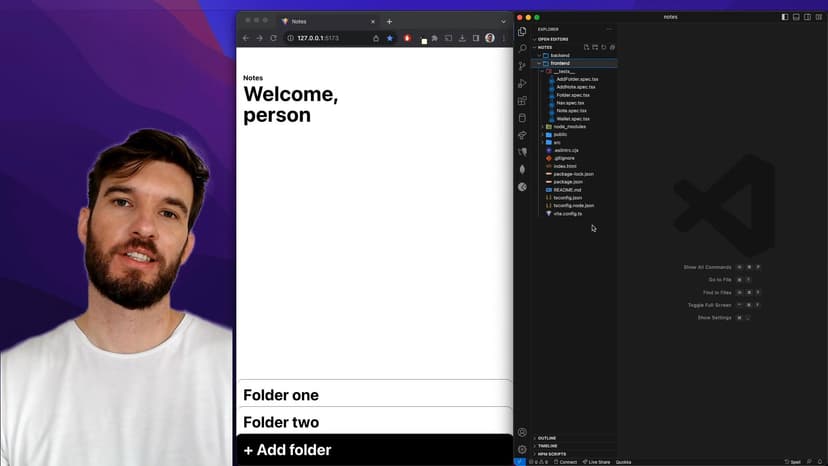
Task: Click the Manage gear icon in VS Code
Action: [522, 449]
